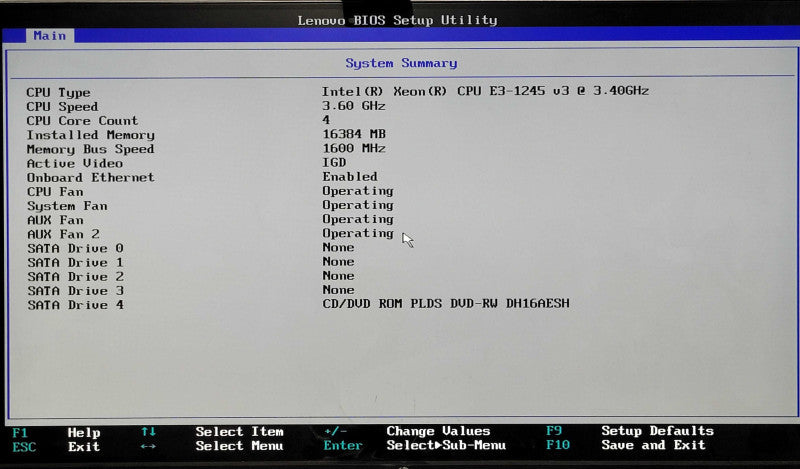Click the Enabled value for Onboard Ethernet
Image resolution: width=800 pixels, height=469 pixels.
[349, 177]
